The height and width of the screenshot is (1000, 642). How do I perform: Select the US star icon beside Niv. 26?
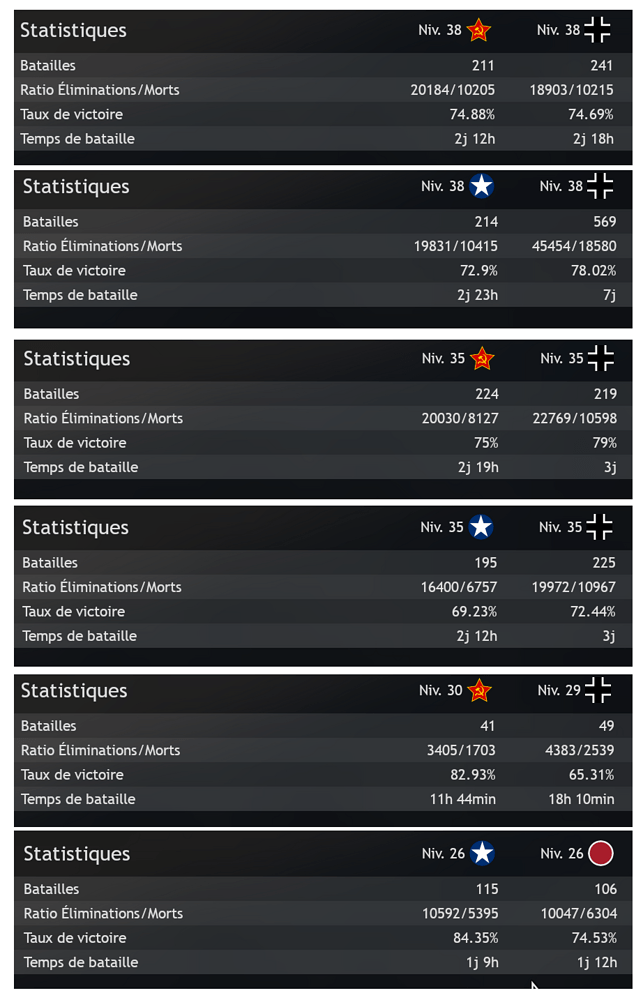point(482,853)
